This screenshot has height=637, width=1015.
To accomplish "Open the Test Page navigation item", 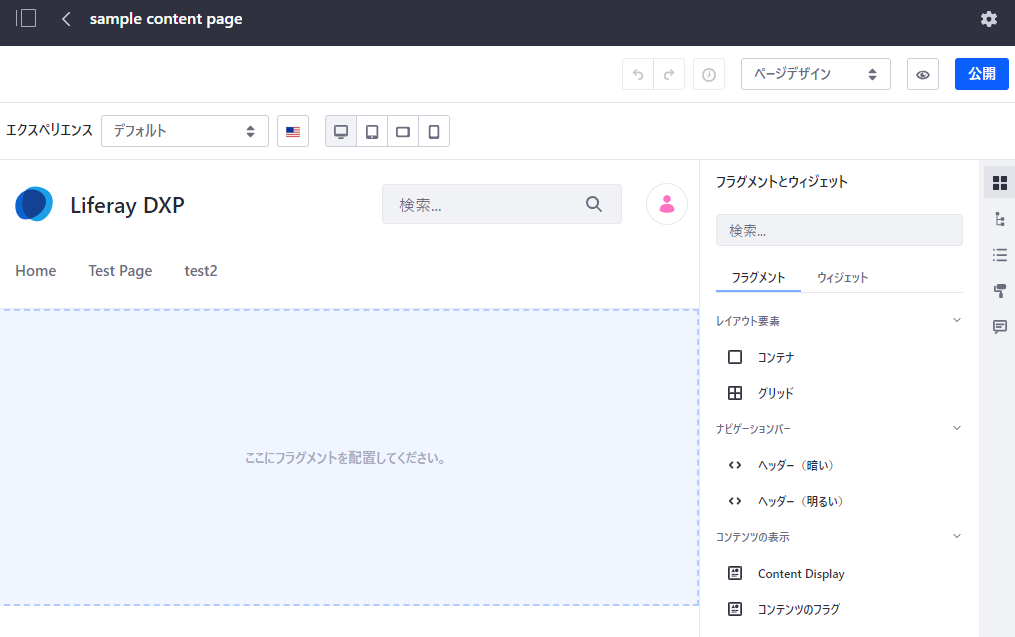I will [120, 271].
